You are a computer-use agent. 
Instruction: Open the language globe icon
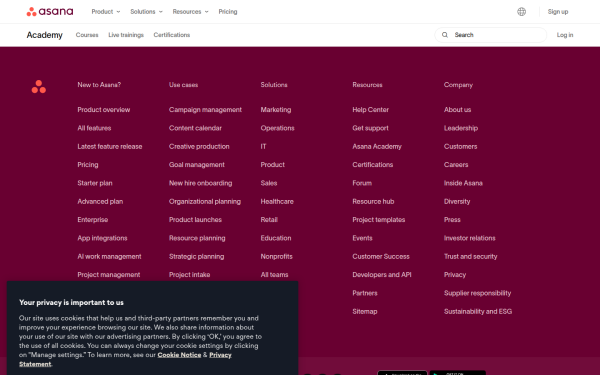(522, 11)
